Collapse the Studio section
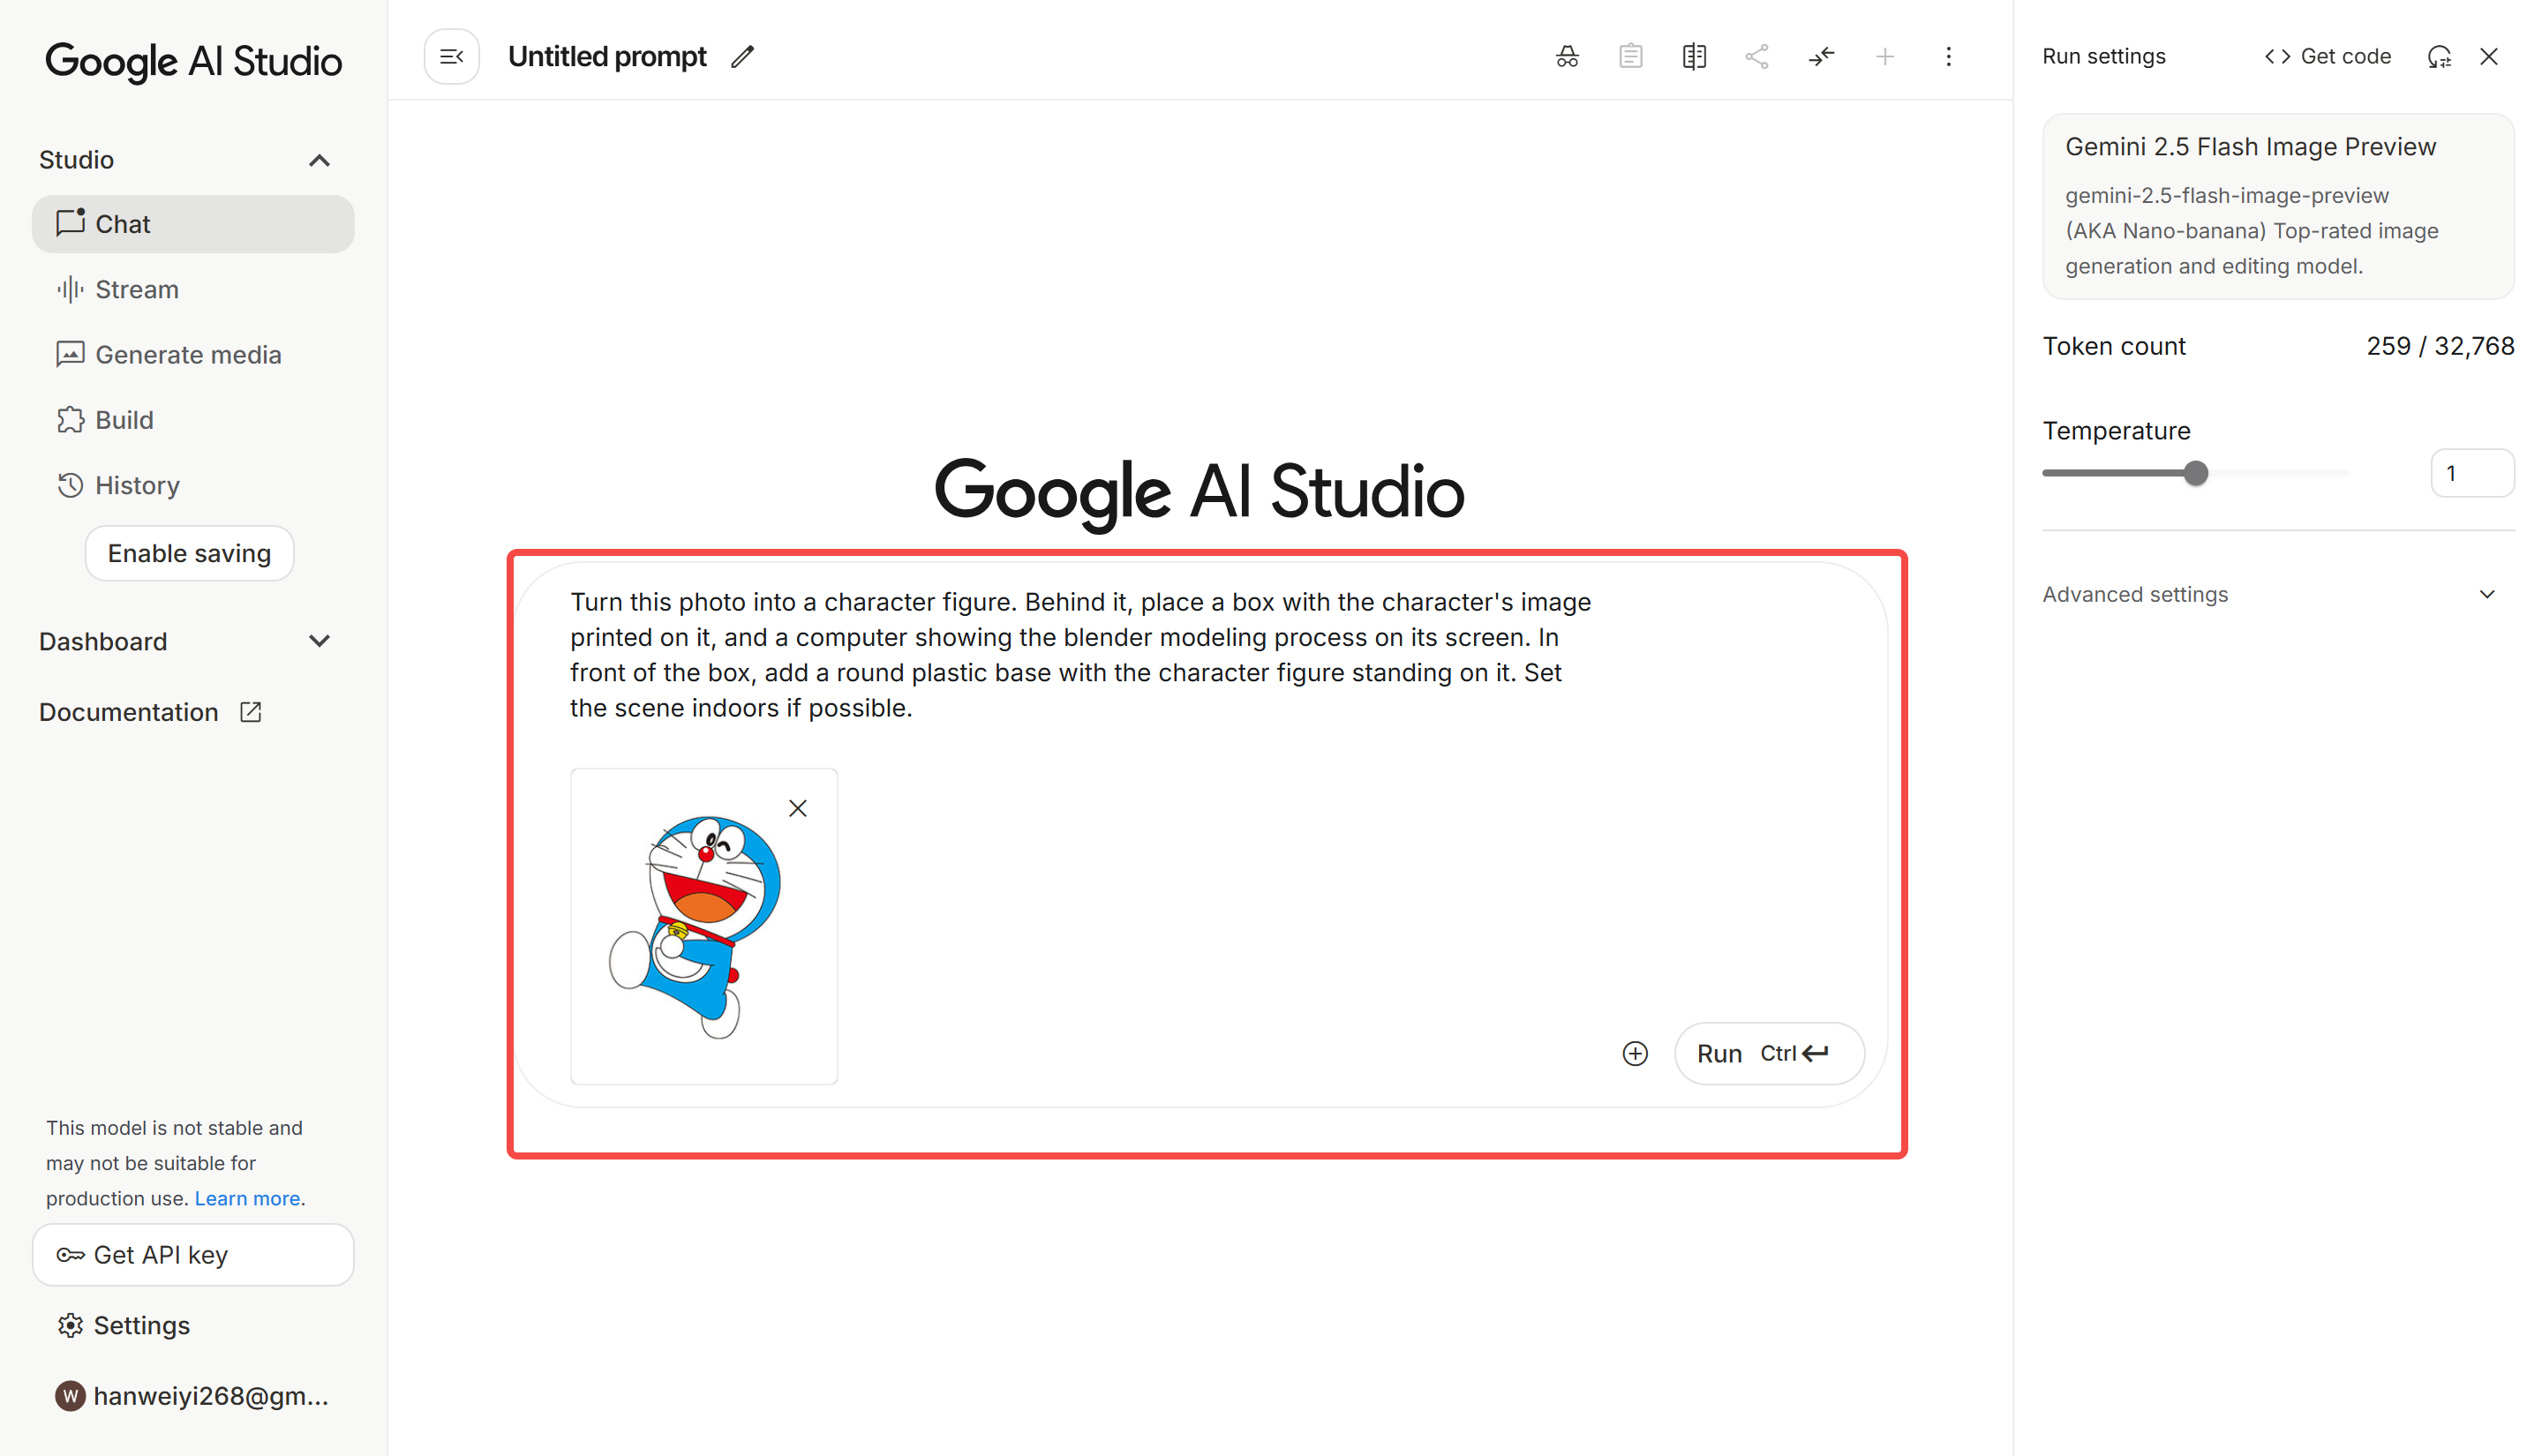The width and height of the screenshot is (2542, 1456). [x=319, y=160]
